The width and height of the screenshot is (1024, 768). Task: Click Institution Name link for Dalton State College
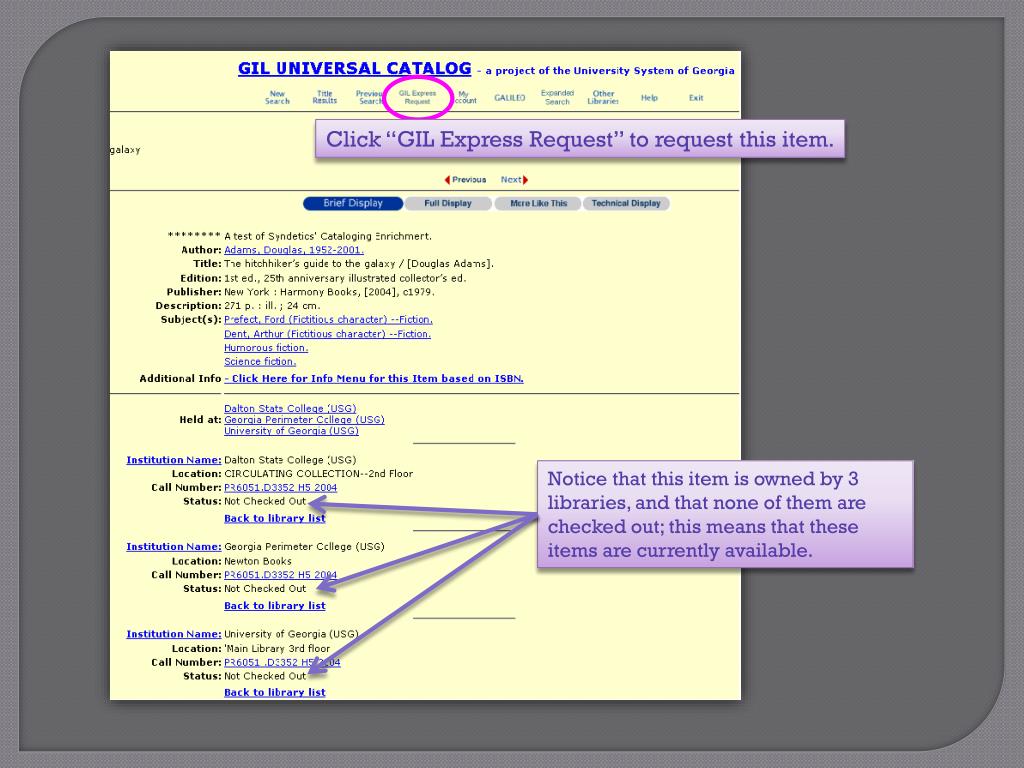174,460
